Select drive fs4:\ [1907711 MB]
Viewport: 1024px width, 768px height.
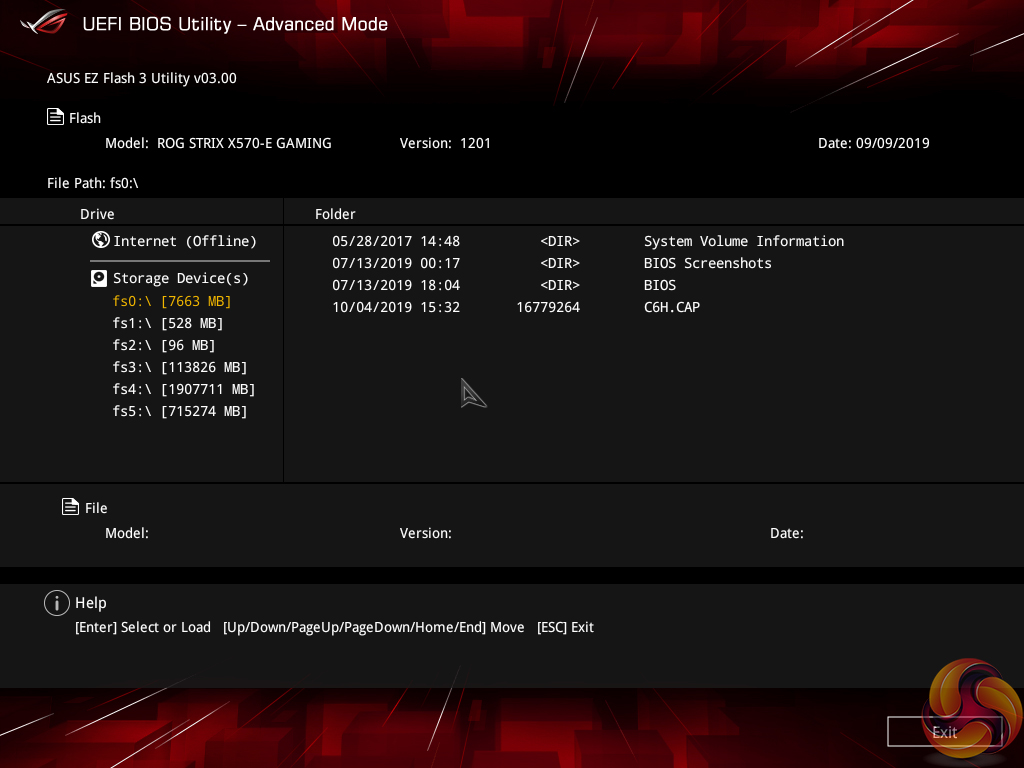[x=184, y=389]
